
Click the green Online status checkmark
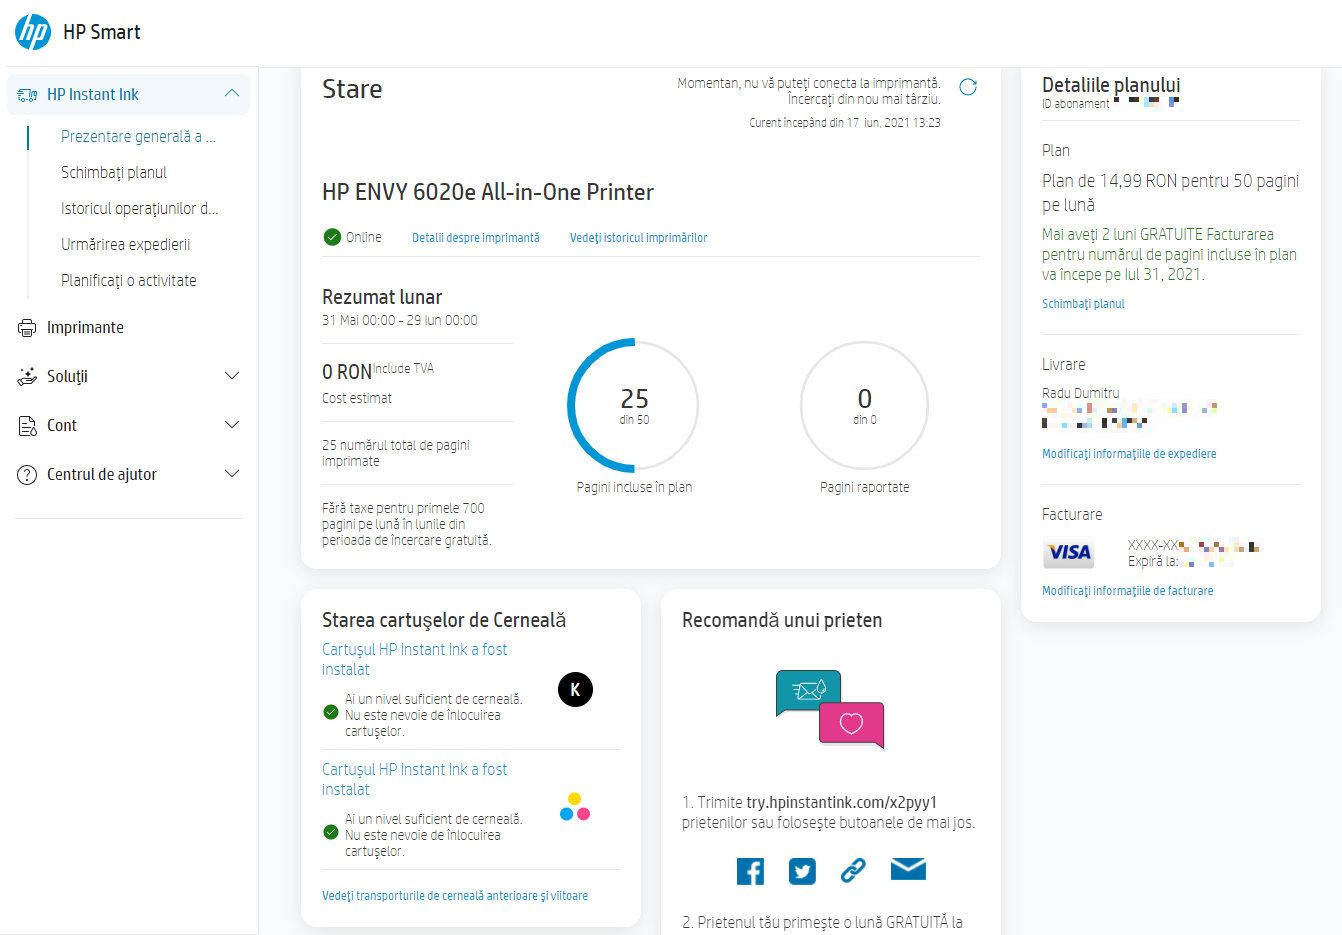coord(332,237)
